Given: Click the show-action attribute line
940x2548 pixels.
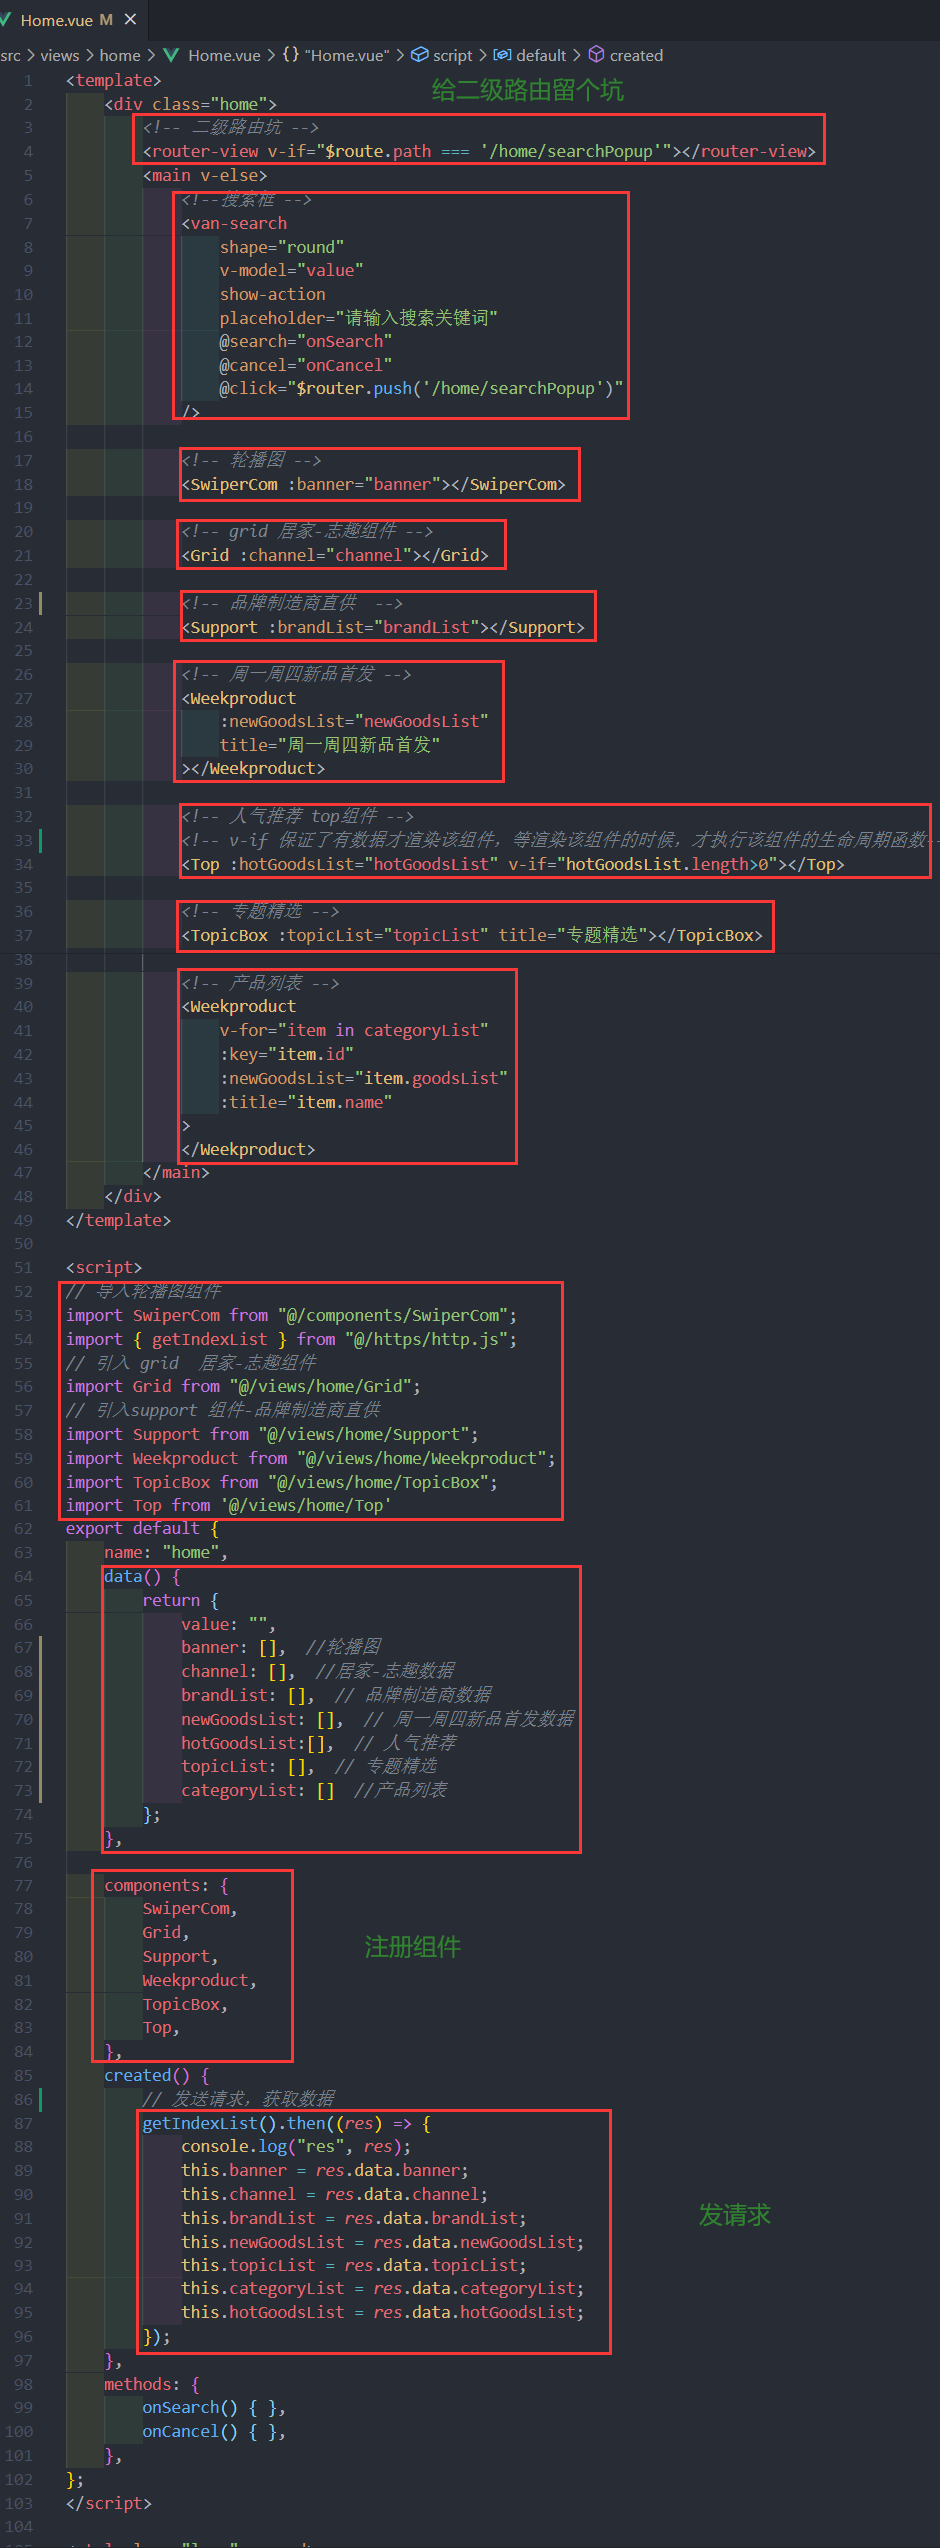Looking at the screenshot, I should click(272, 294).
